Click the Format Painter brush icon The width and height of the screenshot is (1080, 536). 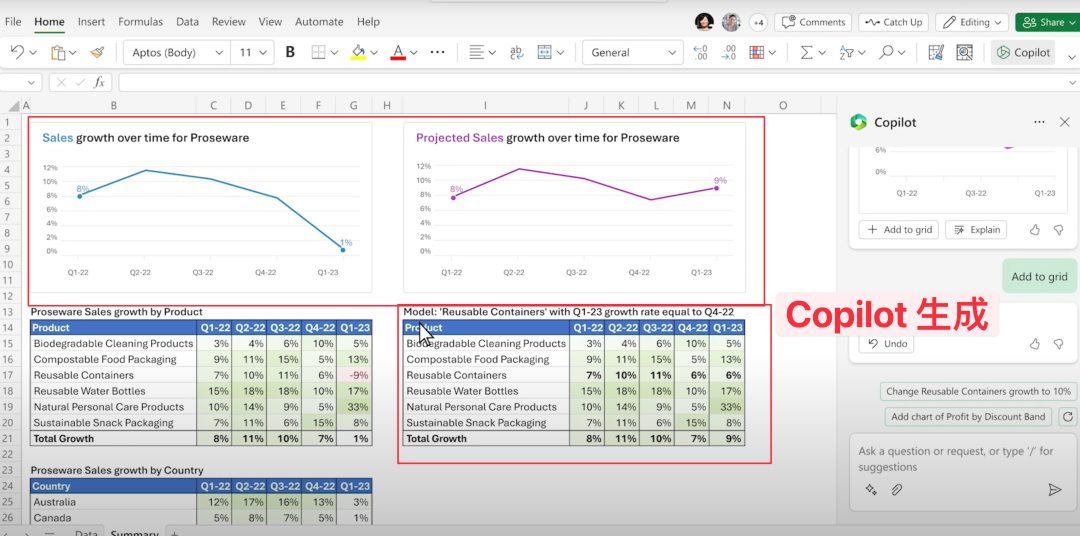point(97,52)
